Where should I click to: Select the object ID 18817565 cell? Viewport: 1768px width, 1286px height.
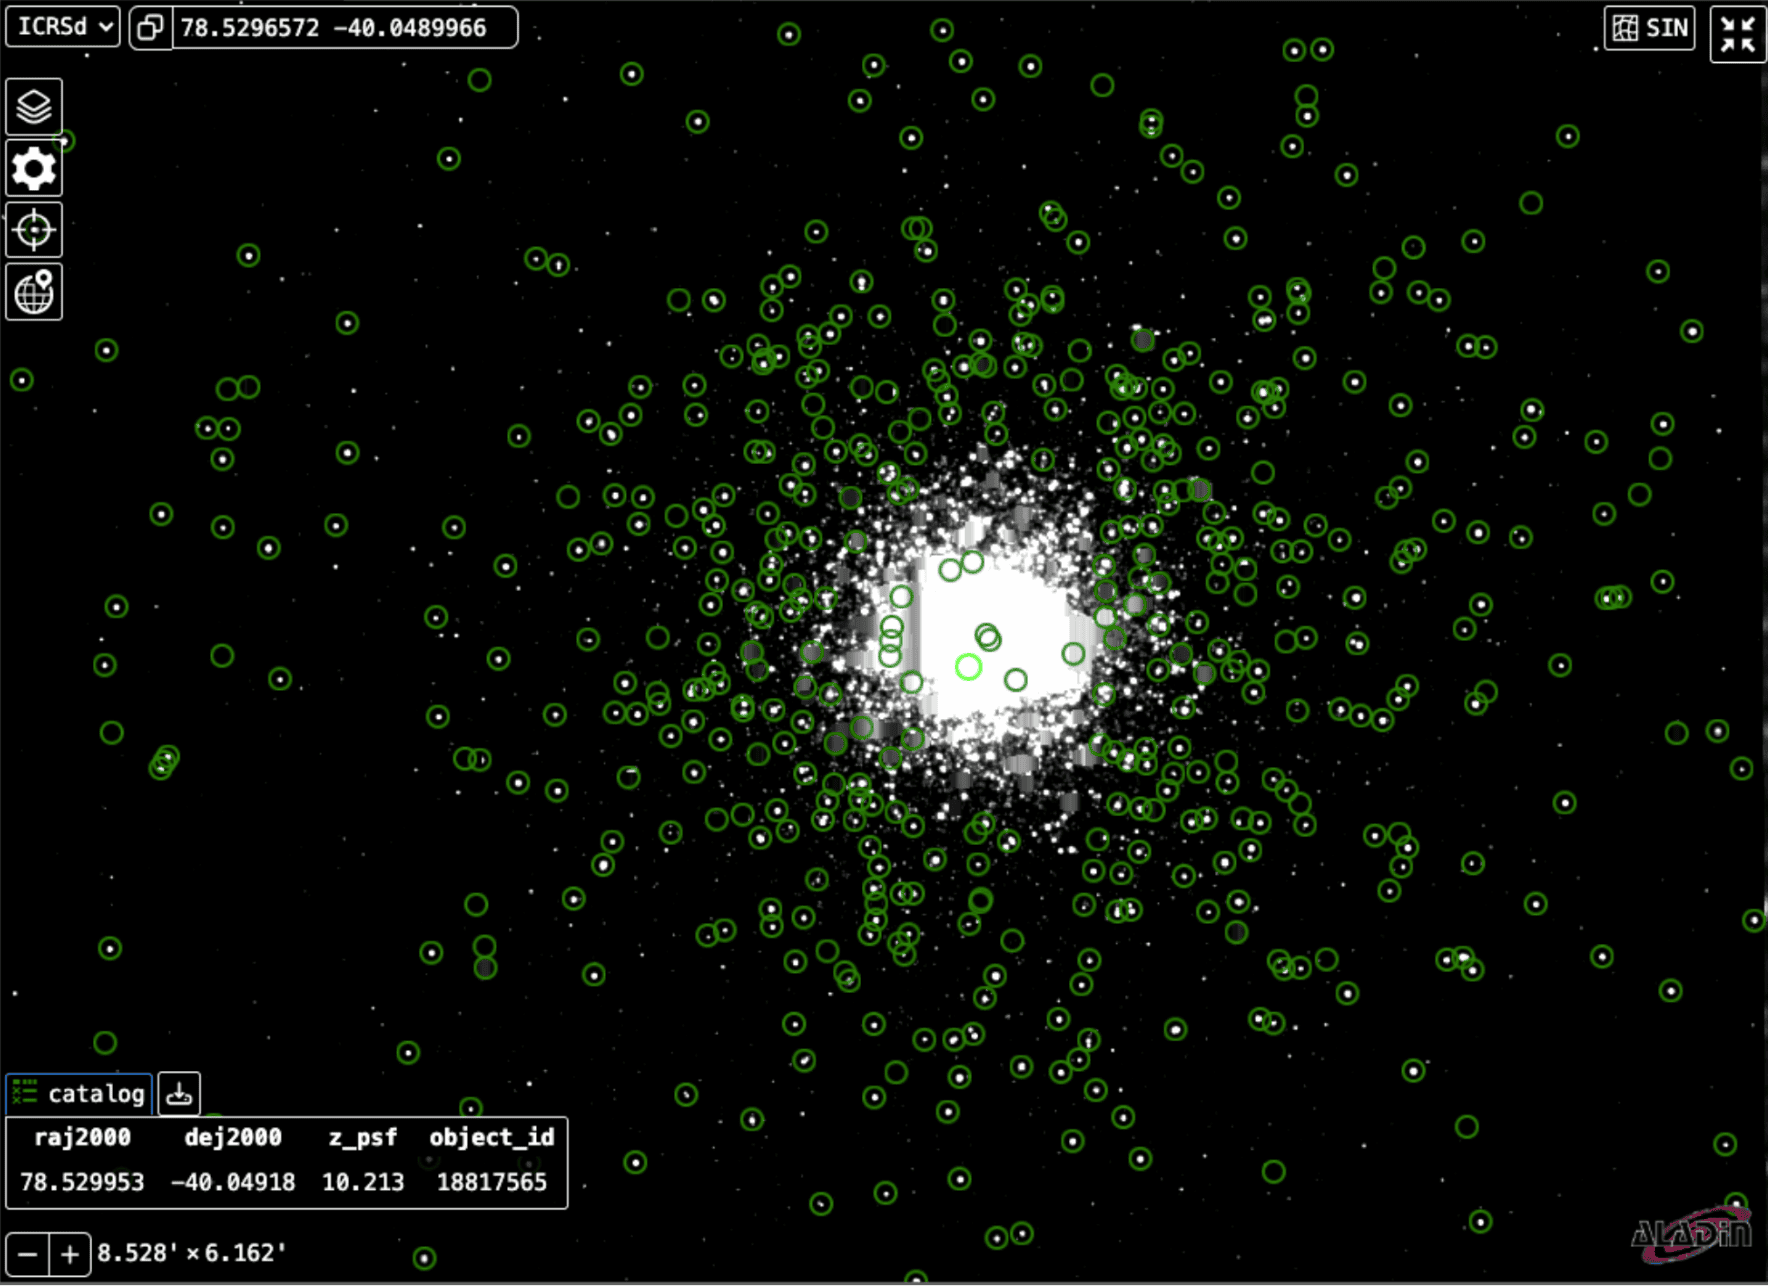(491, 1182)
